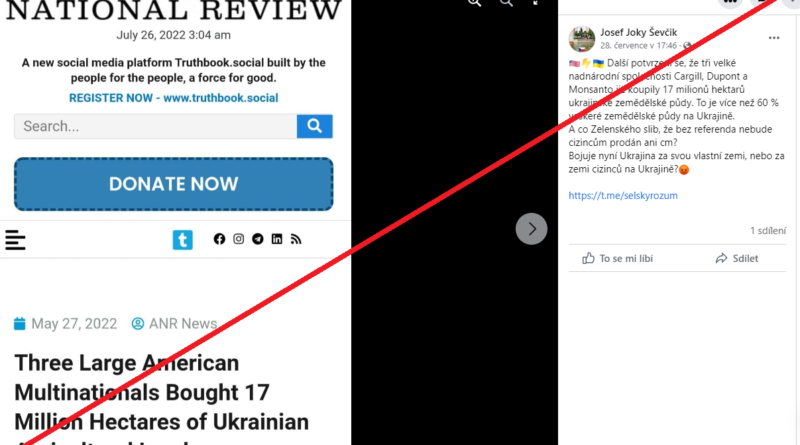Open Josef Joky Ševčík profile name
This screenshot has width=800, height=445.
click(x=638, y=32)
